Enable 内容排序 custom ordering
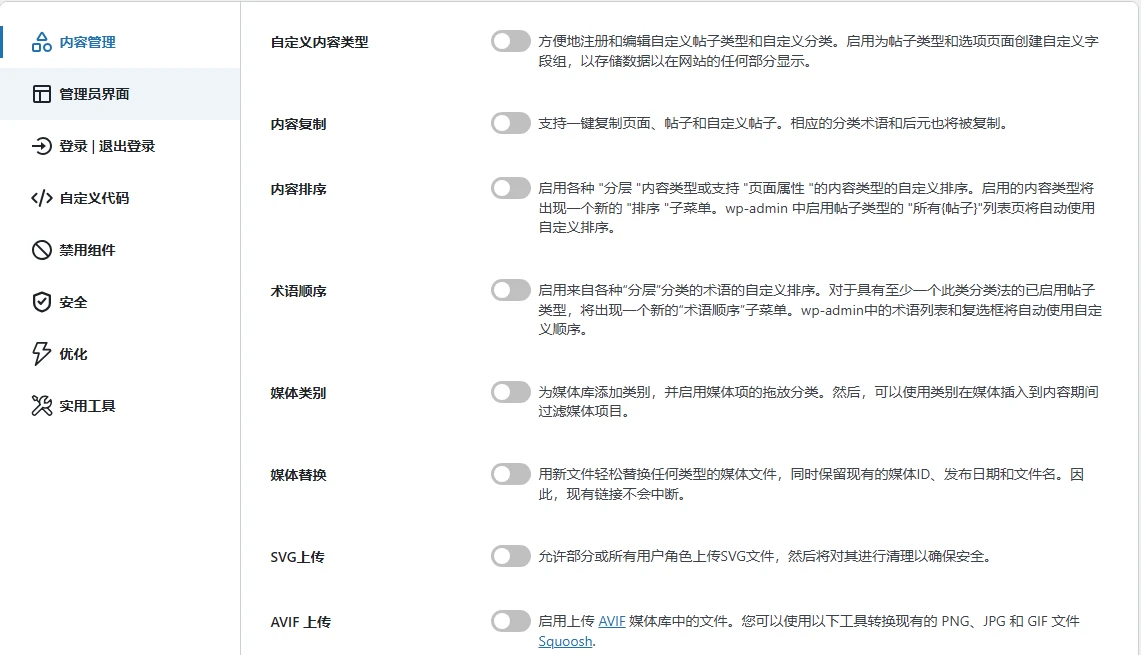The width and height of the screenshot is (1141, 655). 510,186
